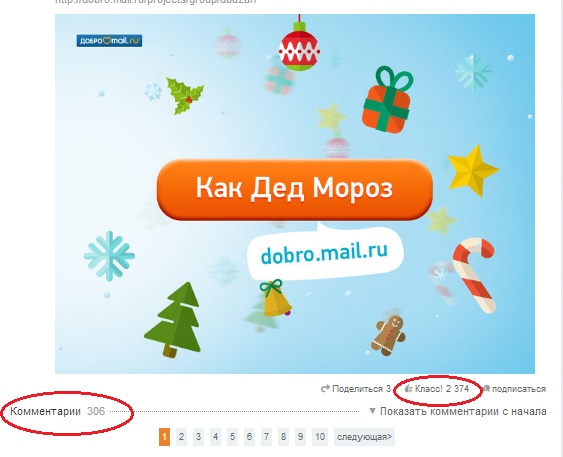Viewport: 563px width, 457px height.
Task: Click Показать комментарии с начала text
Action: 463,411
